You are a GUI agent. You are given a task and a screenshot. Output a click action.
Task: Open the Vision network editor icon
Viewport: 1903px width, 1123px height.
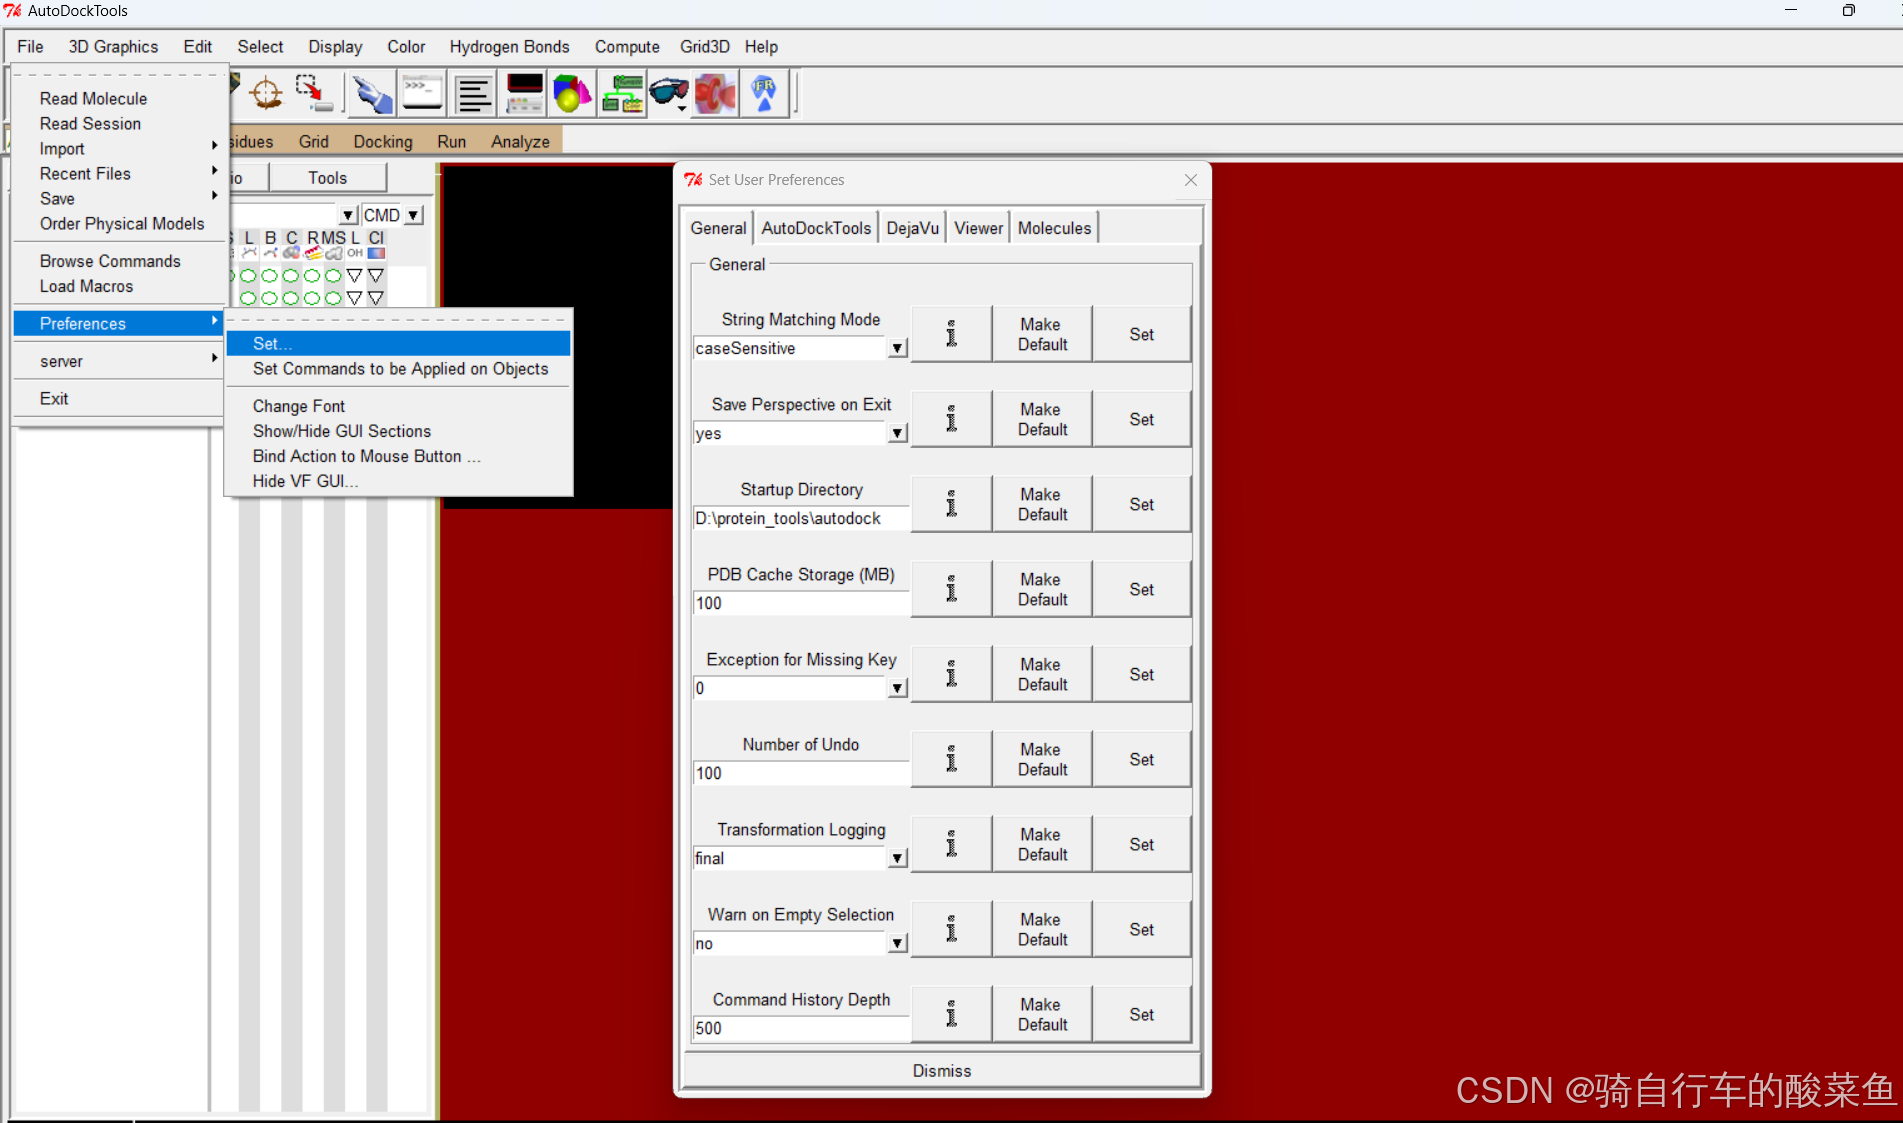[622, 94]
